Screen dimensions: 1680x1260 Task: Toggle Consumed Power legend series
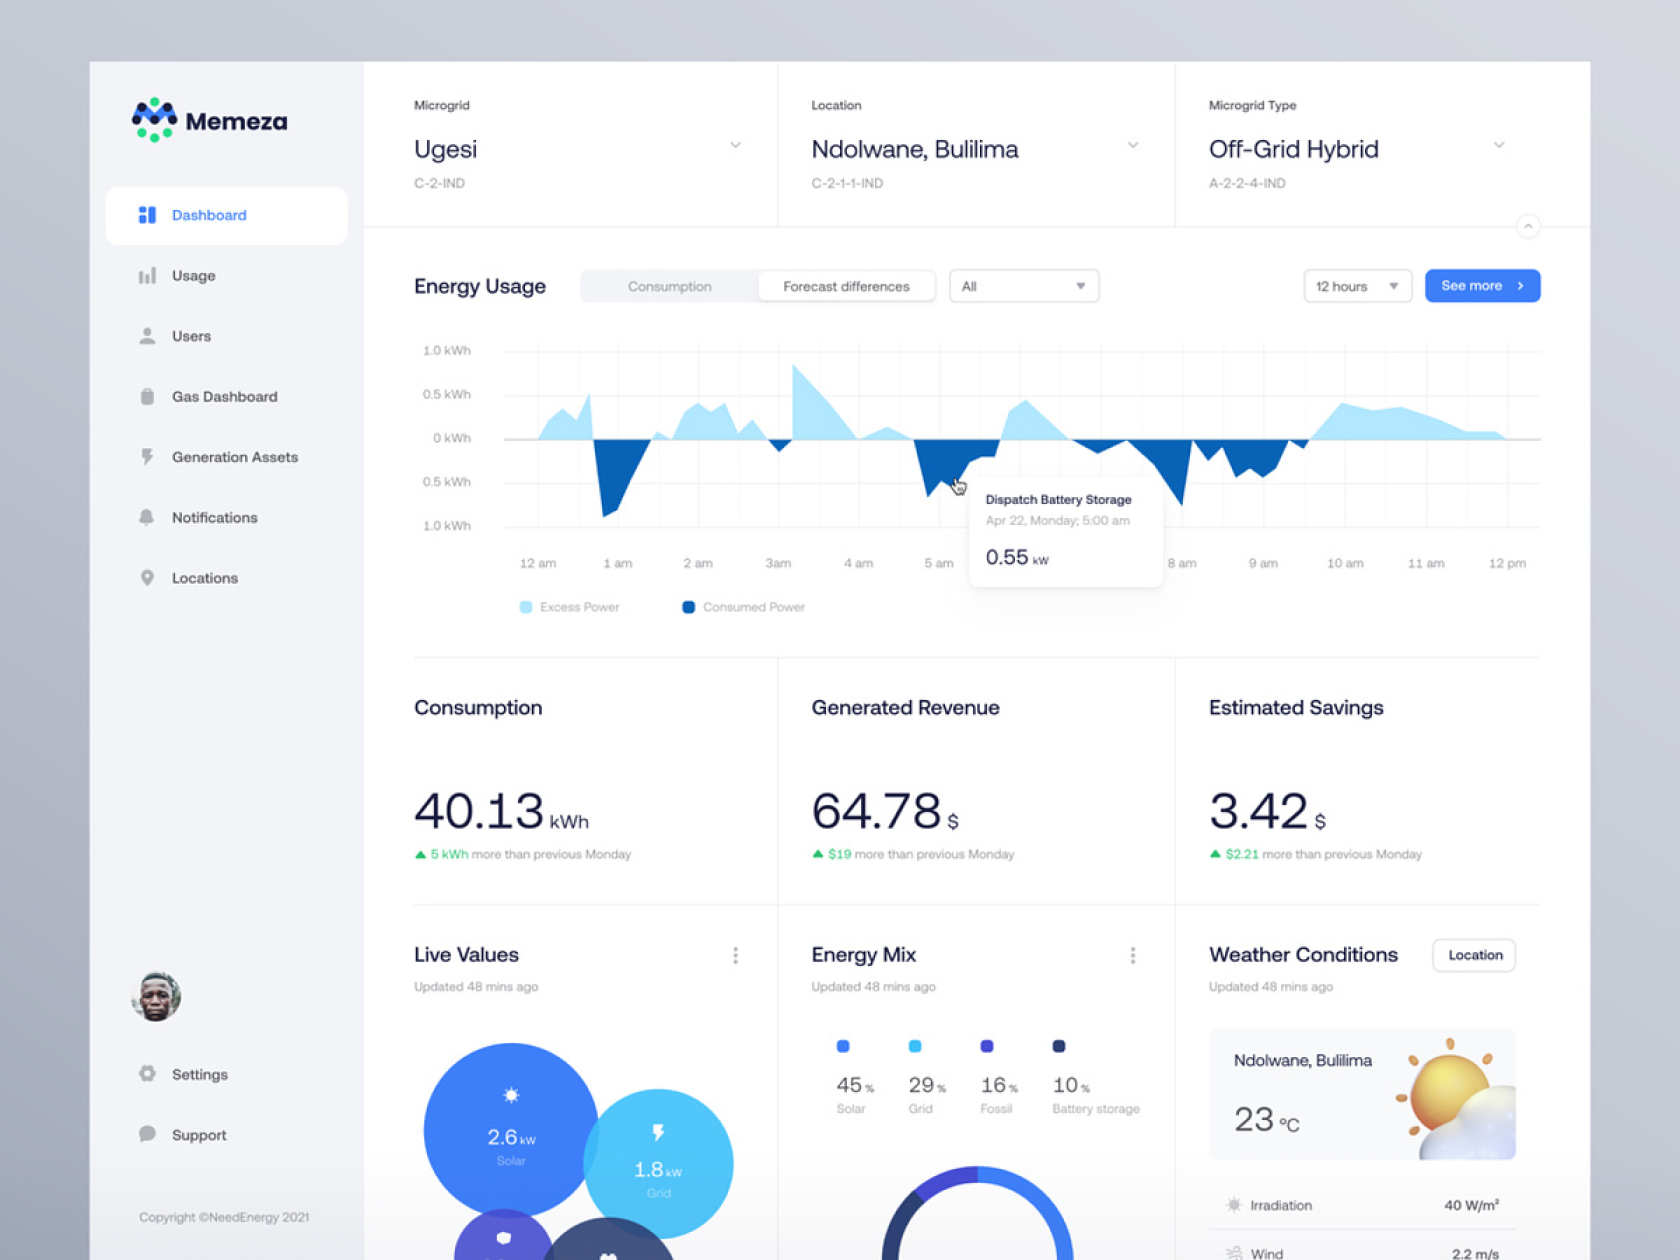(x=743, y=607)
